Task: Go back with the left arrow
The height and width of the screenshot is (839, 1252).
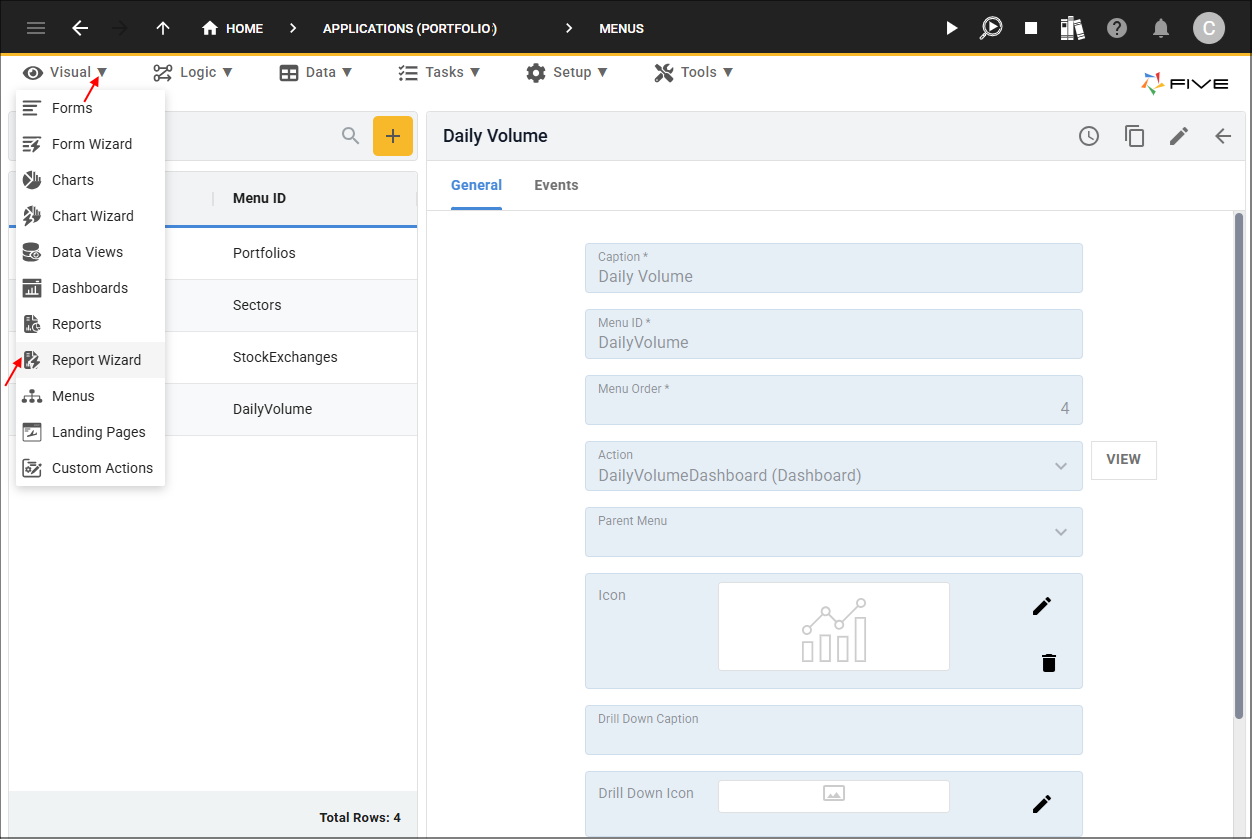Action: coord(80,28)
